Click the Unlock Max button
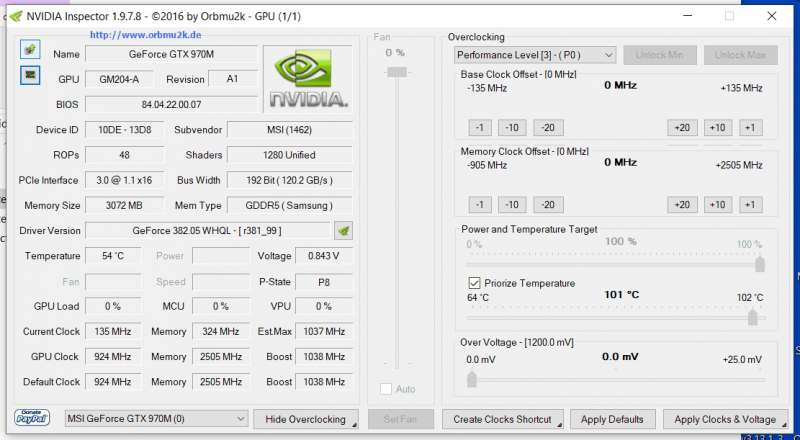 (x=740, y=55)
